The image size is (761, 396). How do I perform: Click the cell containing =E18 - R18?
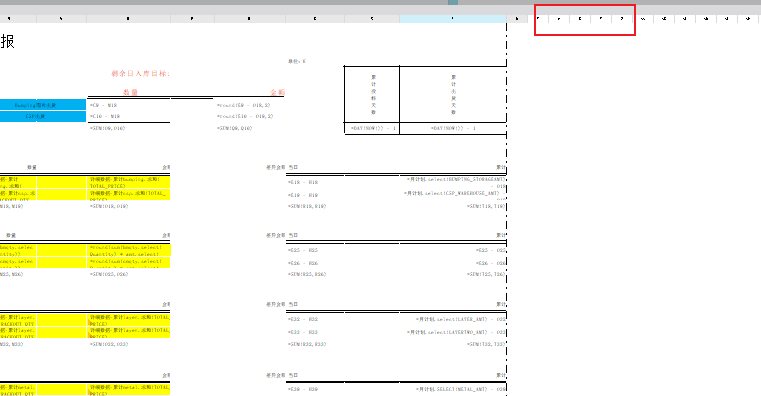315,182
